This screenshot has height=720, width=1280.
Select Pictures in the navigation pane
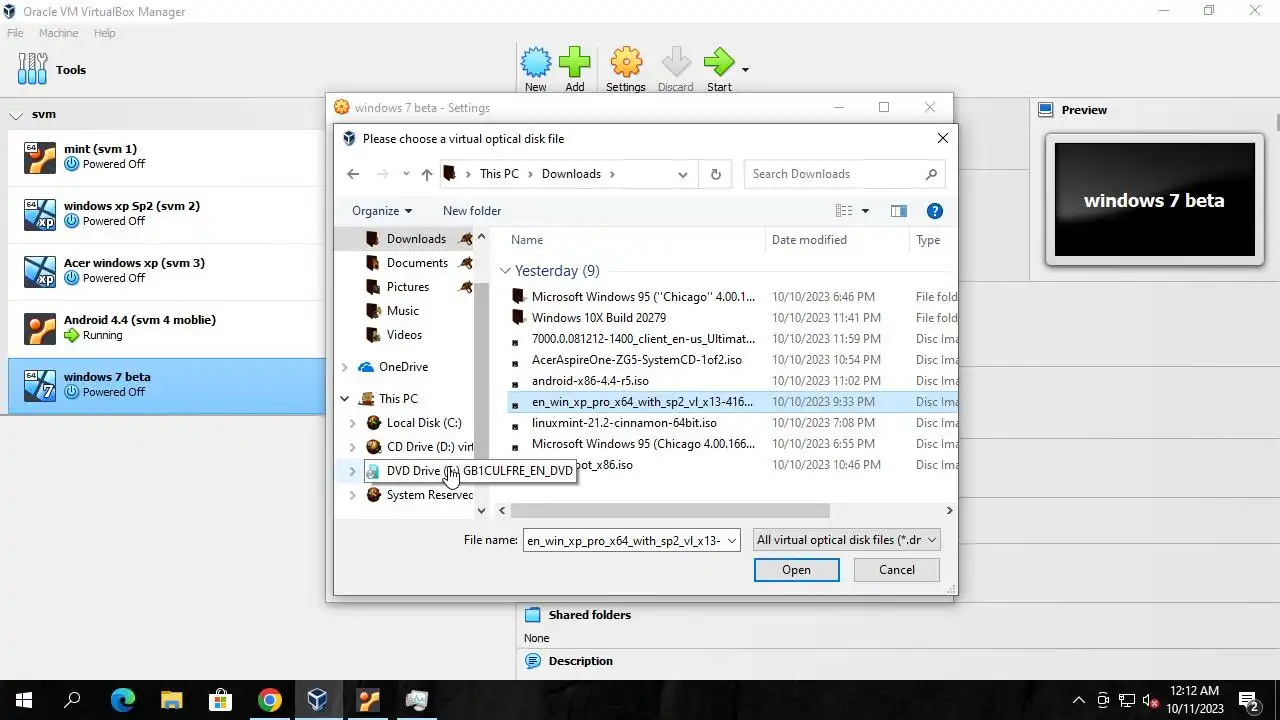coord(408,287)
